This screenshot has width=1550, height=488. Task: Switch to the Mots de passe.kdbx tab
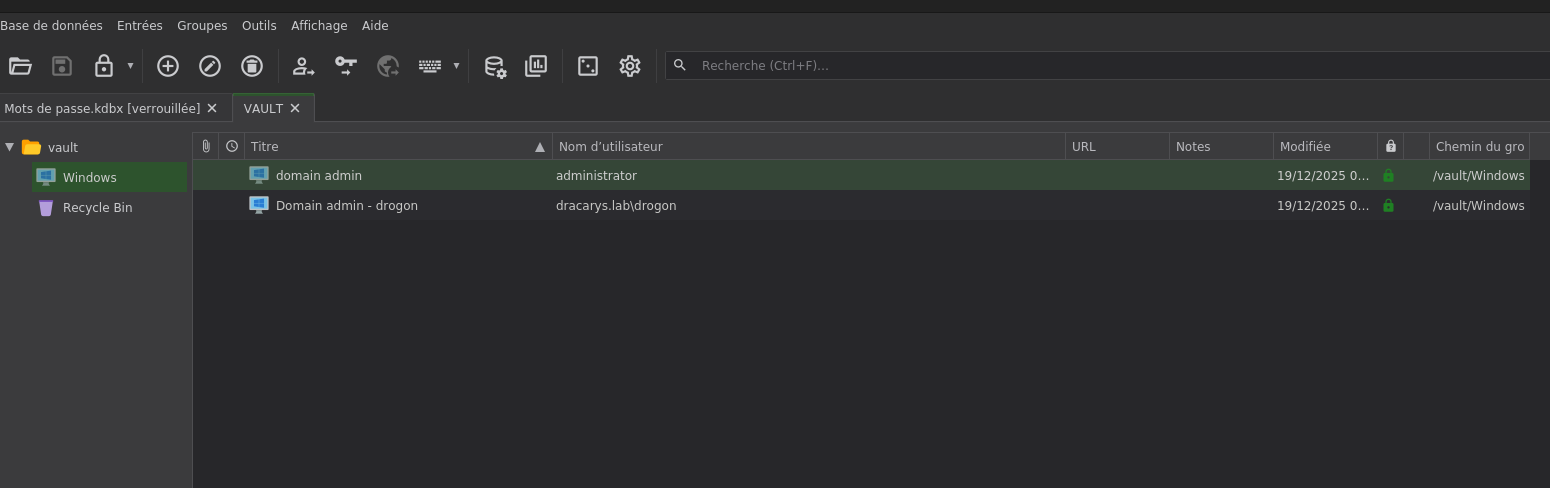point(101,108)
